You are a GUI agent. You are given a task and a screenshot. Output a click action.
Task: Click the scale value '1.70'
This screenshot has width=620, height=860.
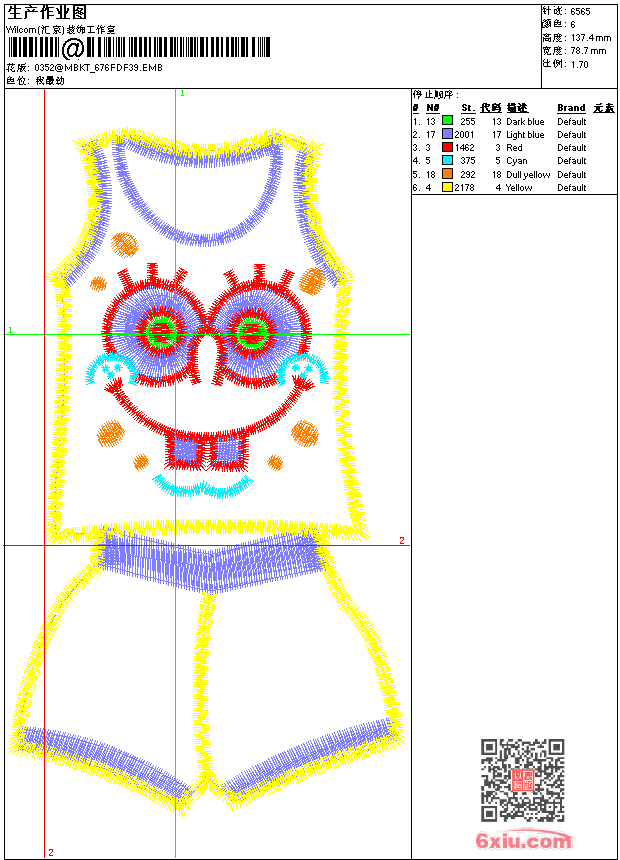click(579, 65)
